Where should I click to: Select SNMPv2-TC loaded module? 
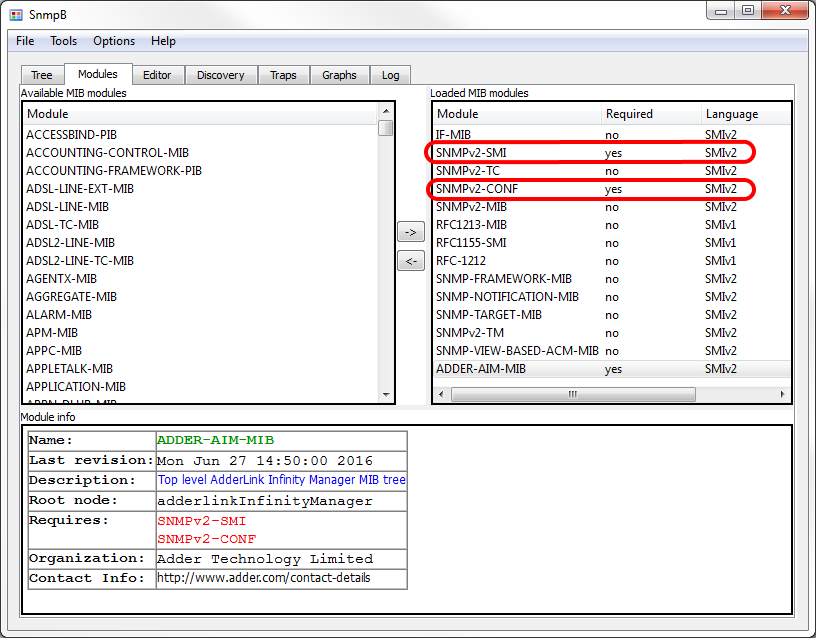tap(612, 171)
